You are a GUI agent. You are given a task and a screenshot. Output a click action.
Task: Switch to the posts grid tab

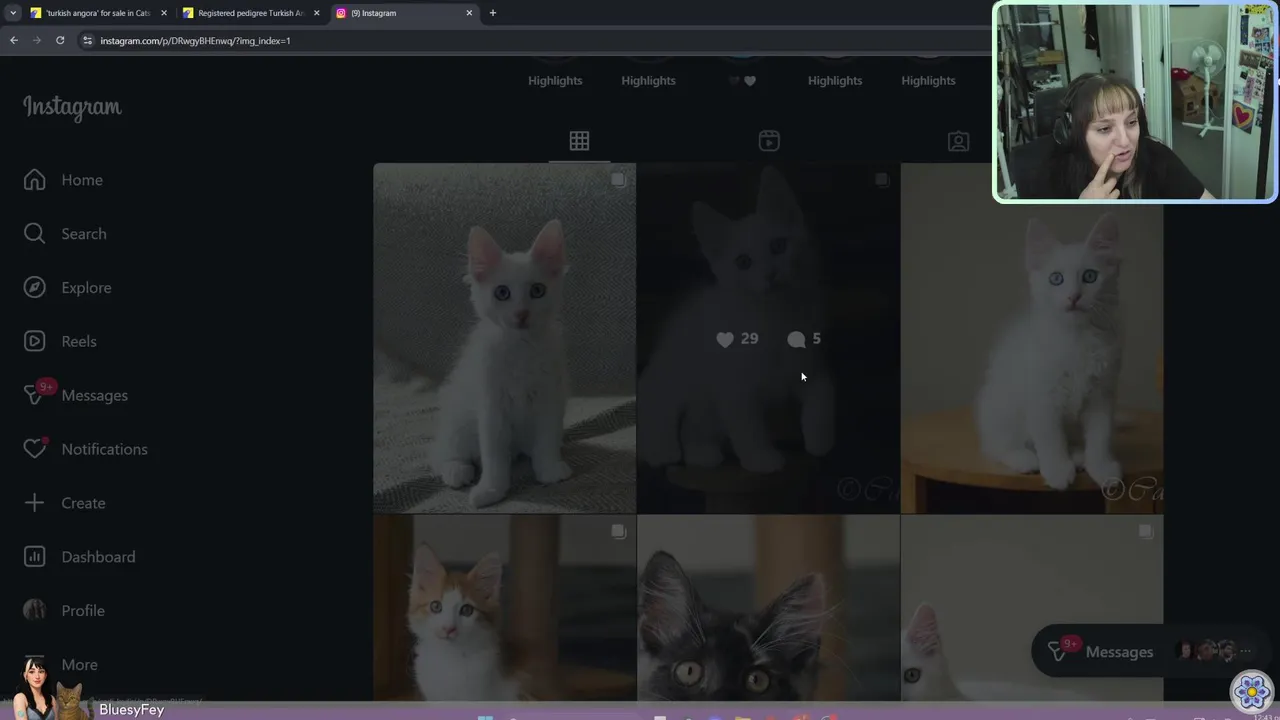tap(579, 141)
